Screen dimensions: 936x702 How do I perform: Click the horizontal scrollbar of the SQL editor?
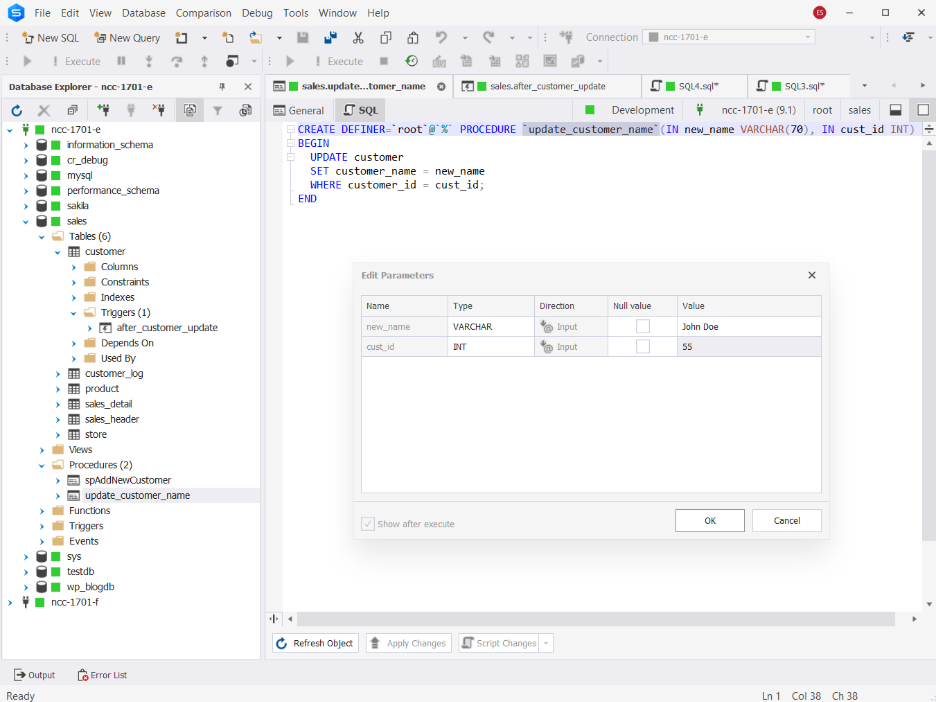coord(596,619)
